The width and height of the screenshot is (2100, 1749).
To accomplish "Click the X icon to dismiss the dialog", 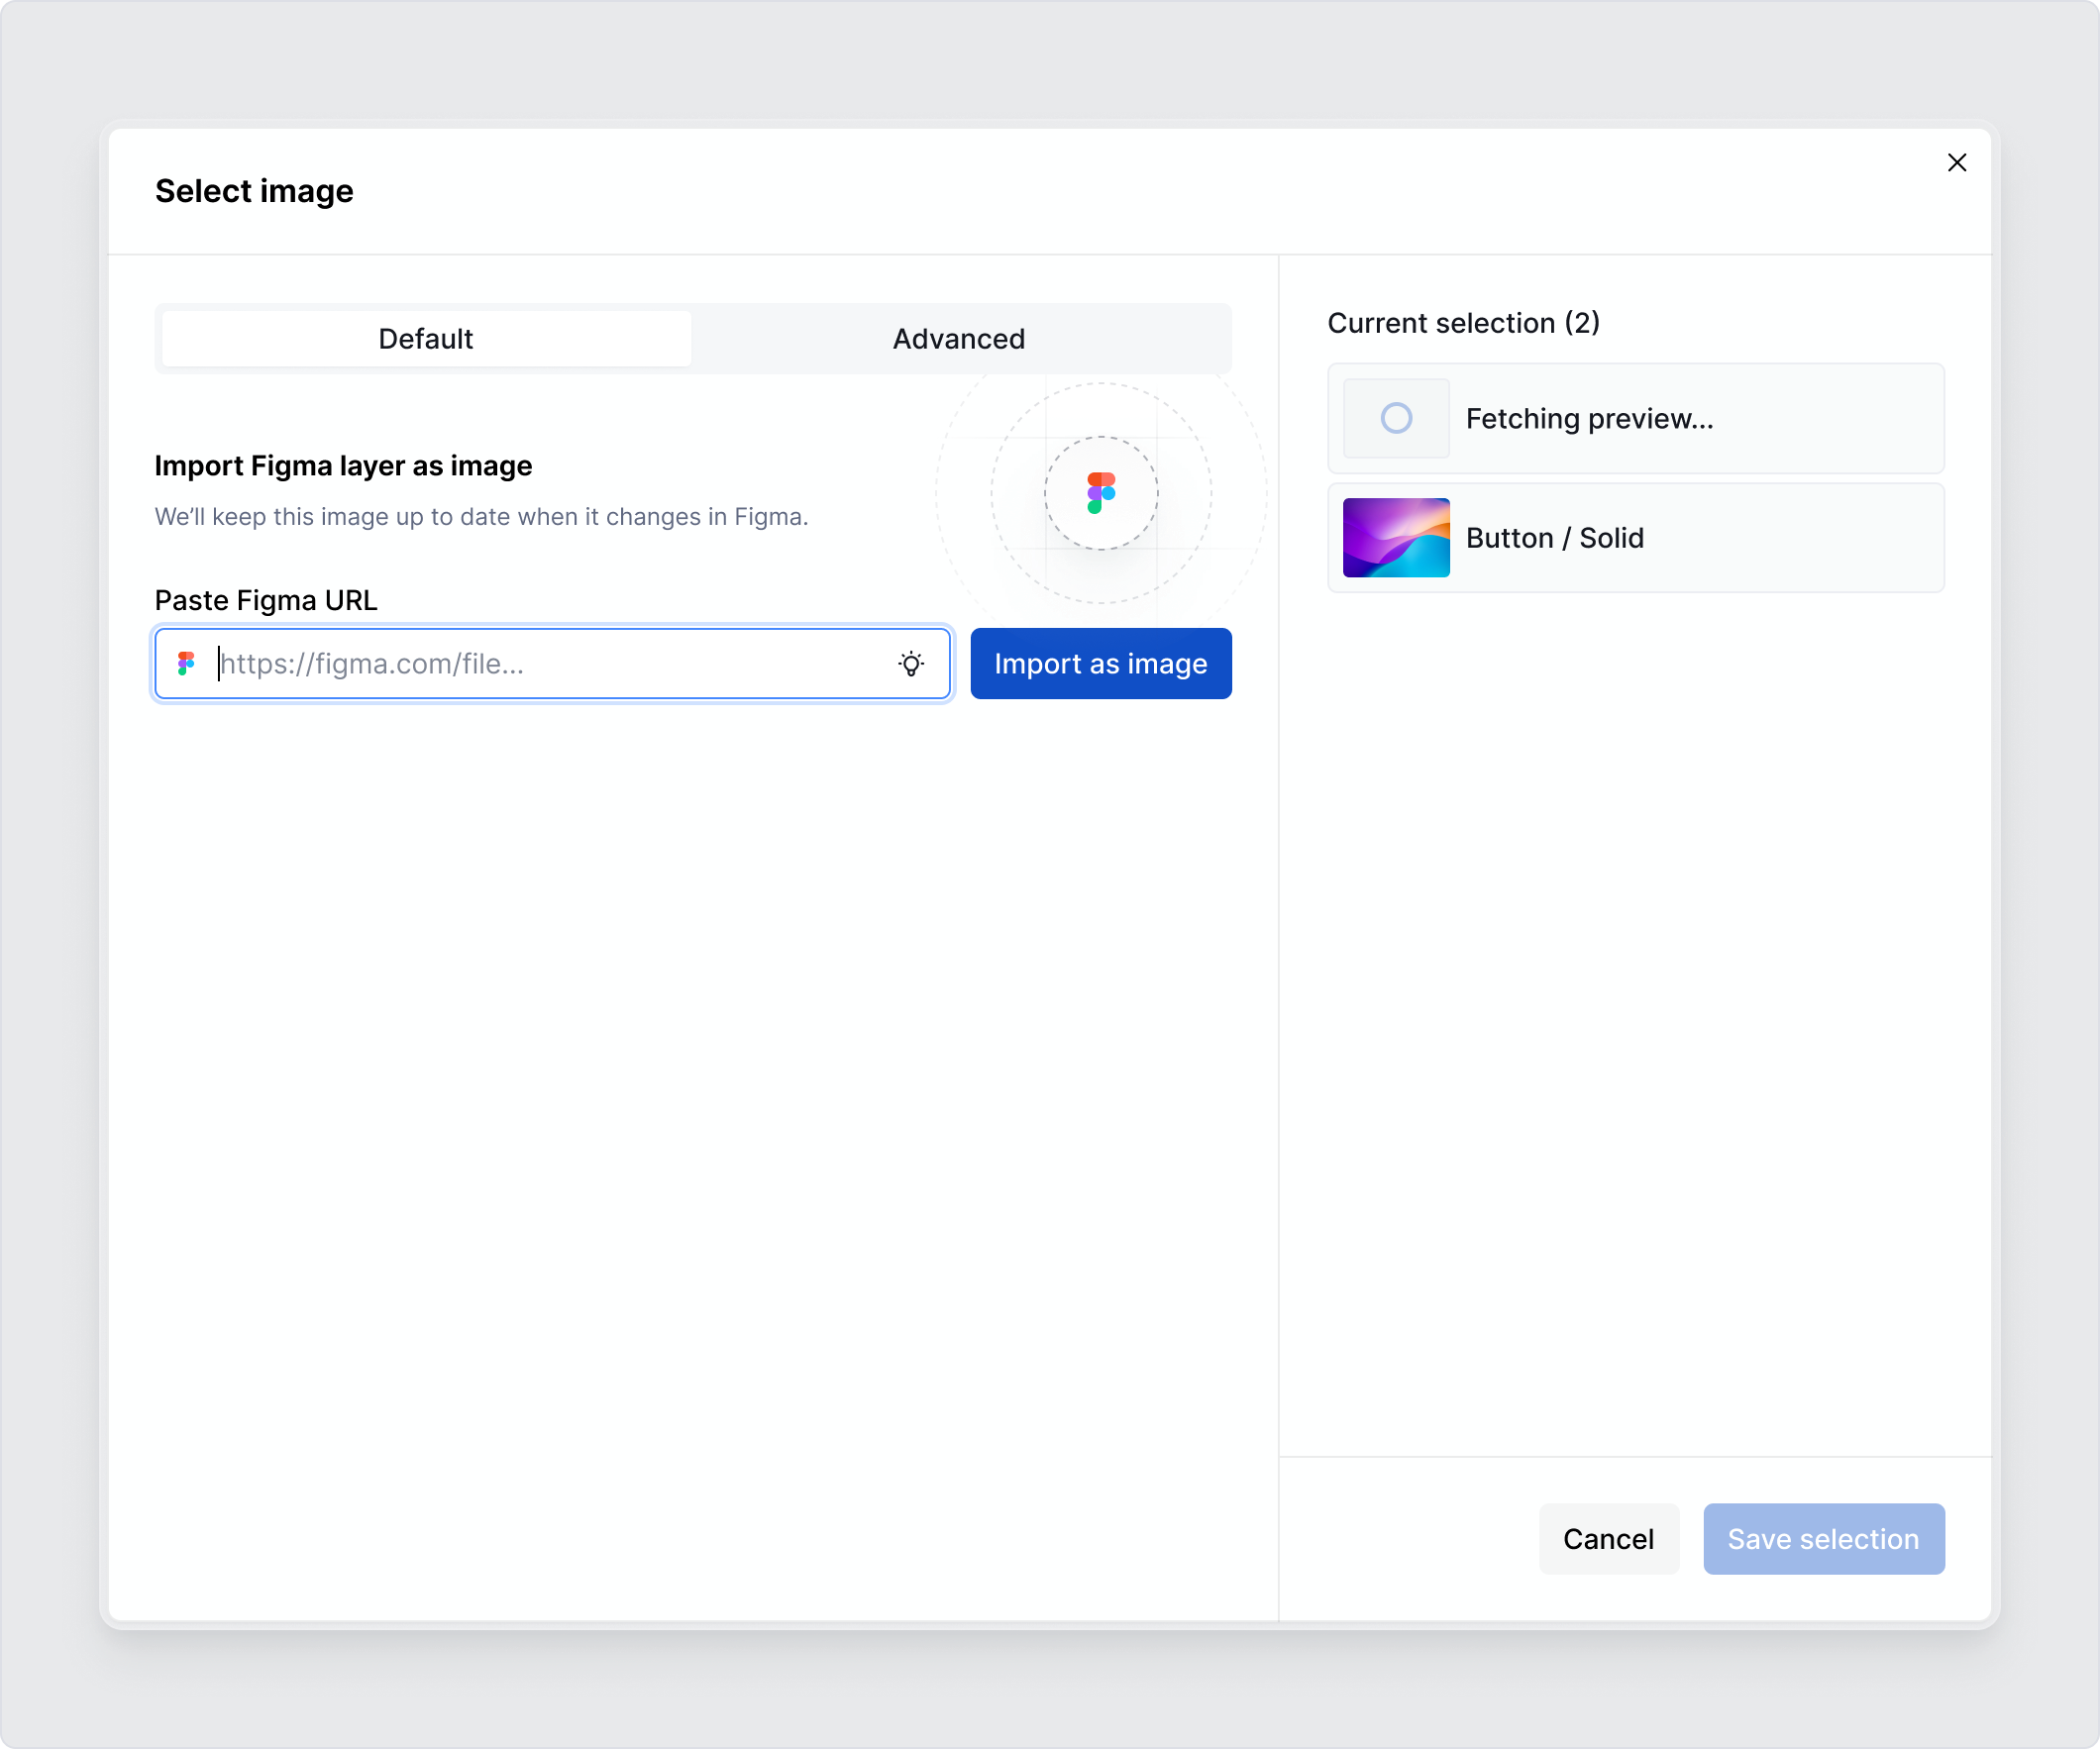I will click(1957, 162).
